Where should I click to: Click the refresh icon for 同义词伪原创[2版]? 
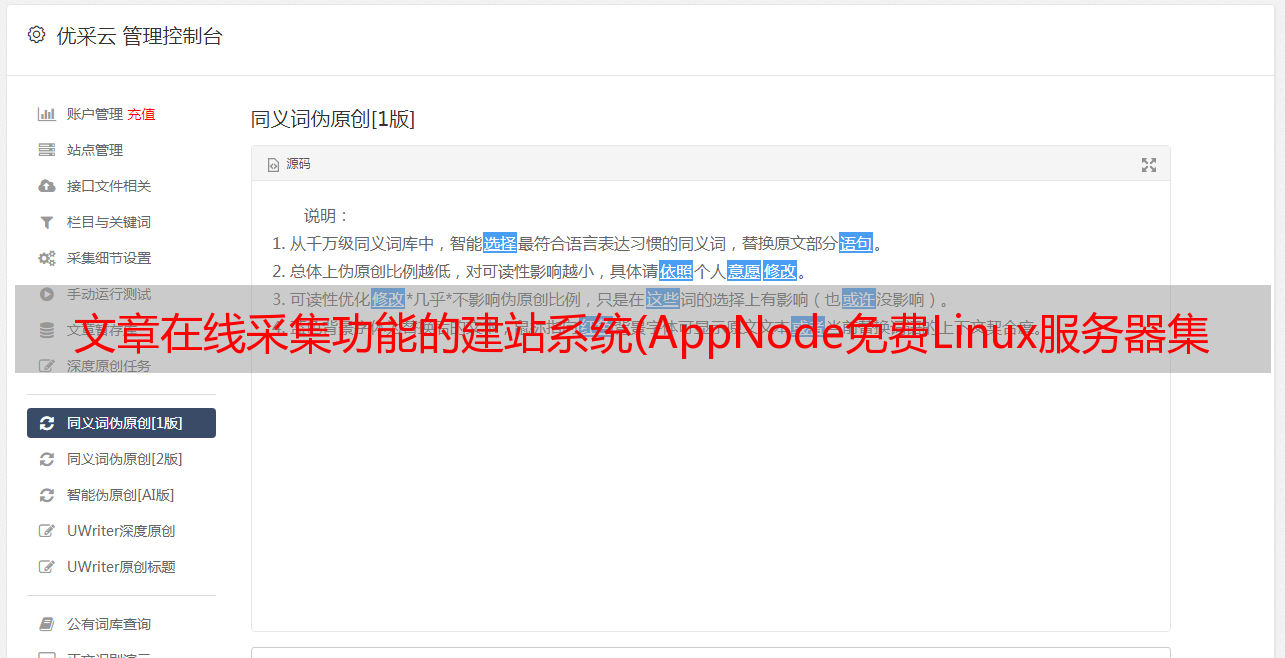46,459
